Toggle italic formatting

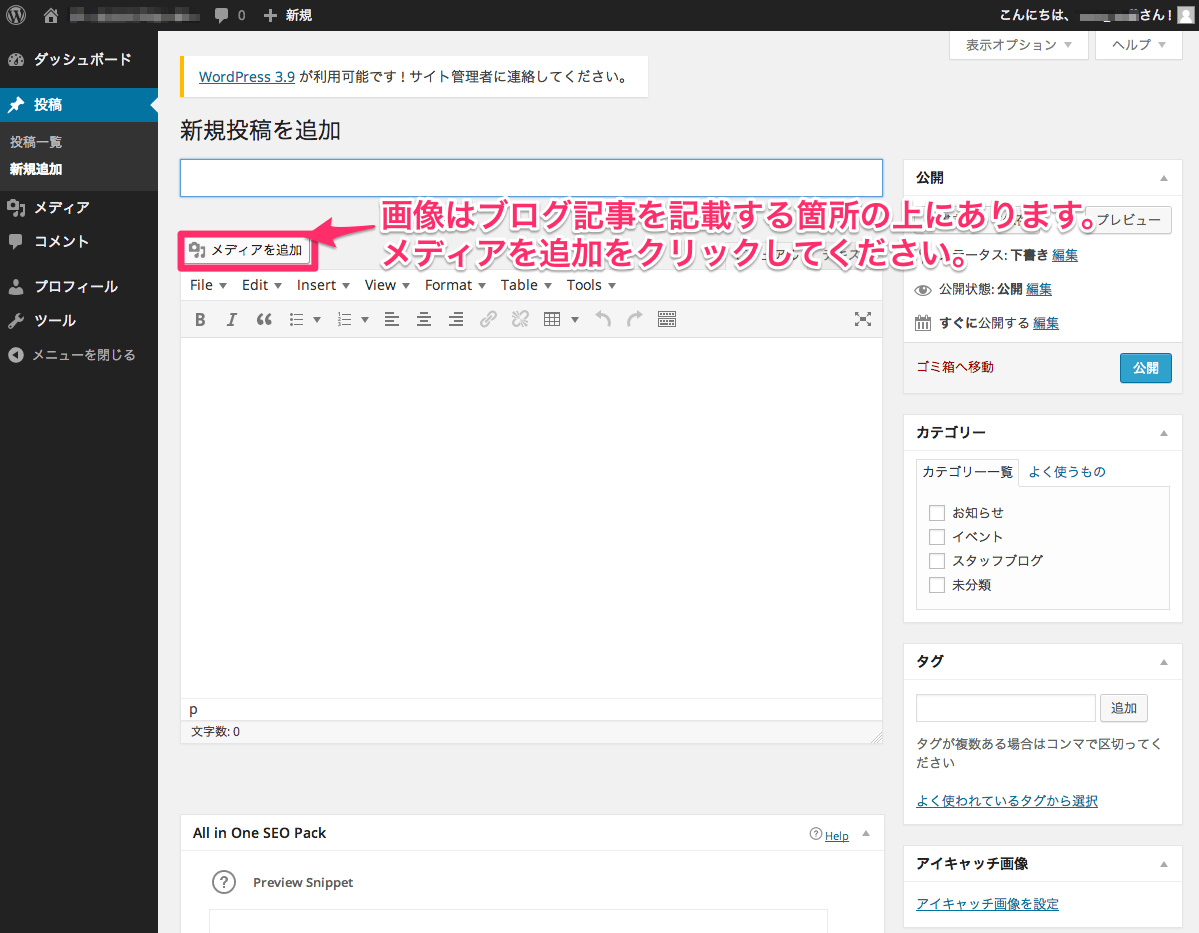(232, 320)
